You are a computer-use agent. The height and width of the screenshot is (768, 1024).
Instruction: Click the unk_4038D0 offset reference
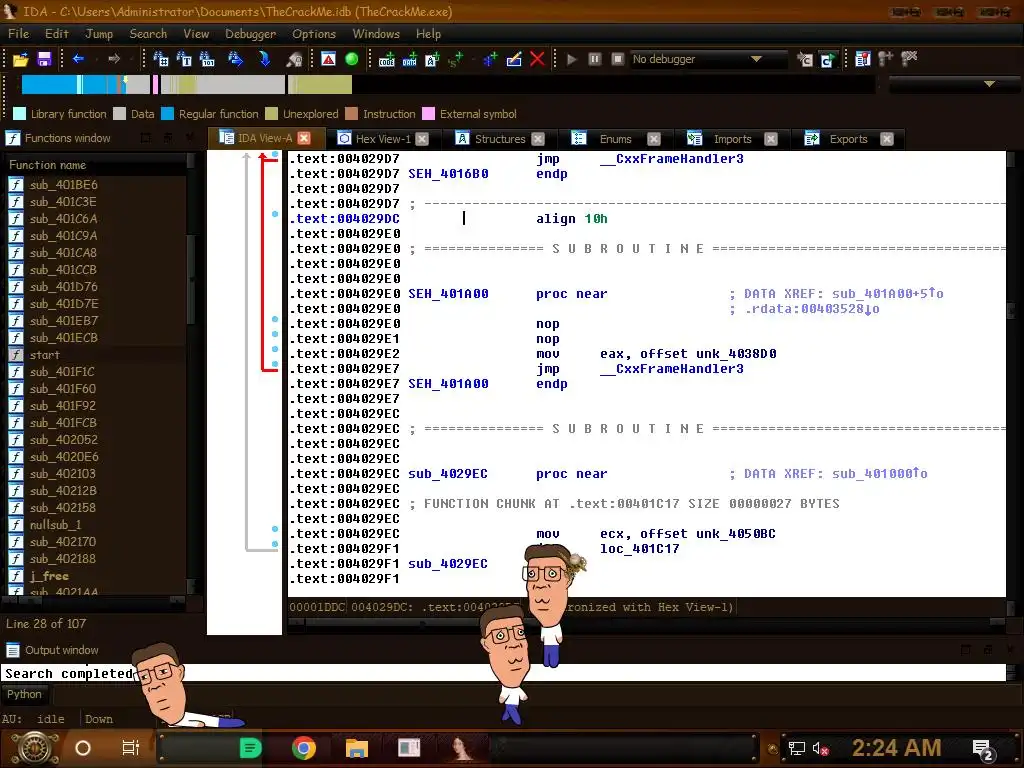(x=736, y=354)
